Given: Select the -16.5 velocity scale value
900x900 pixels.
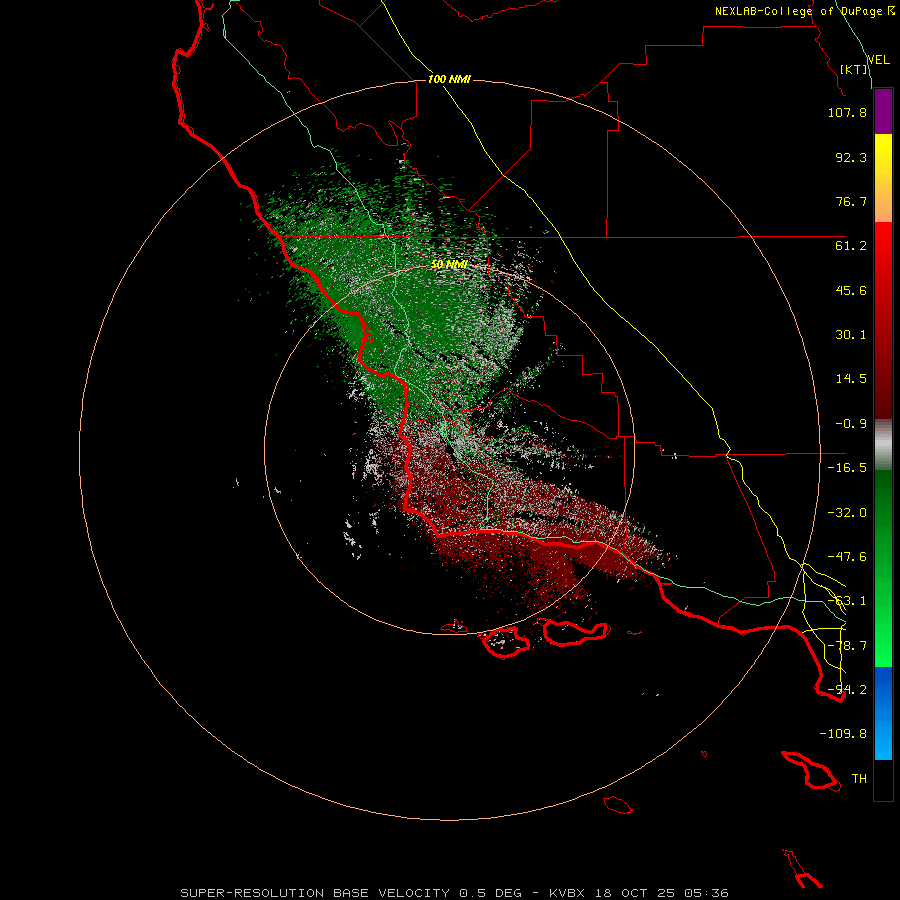Looking at the screenshot, I should (x=847, y=468).
